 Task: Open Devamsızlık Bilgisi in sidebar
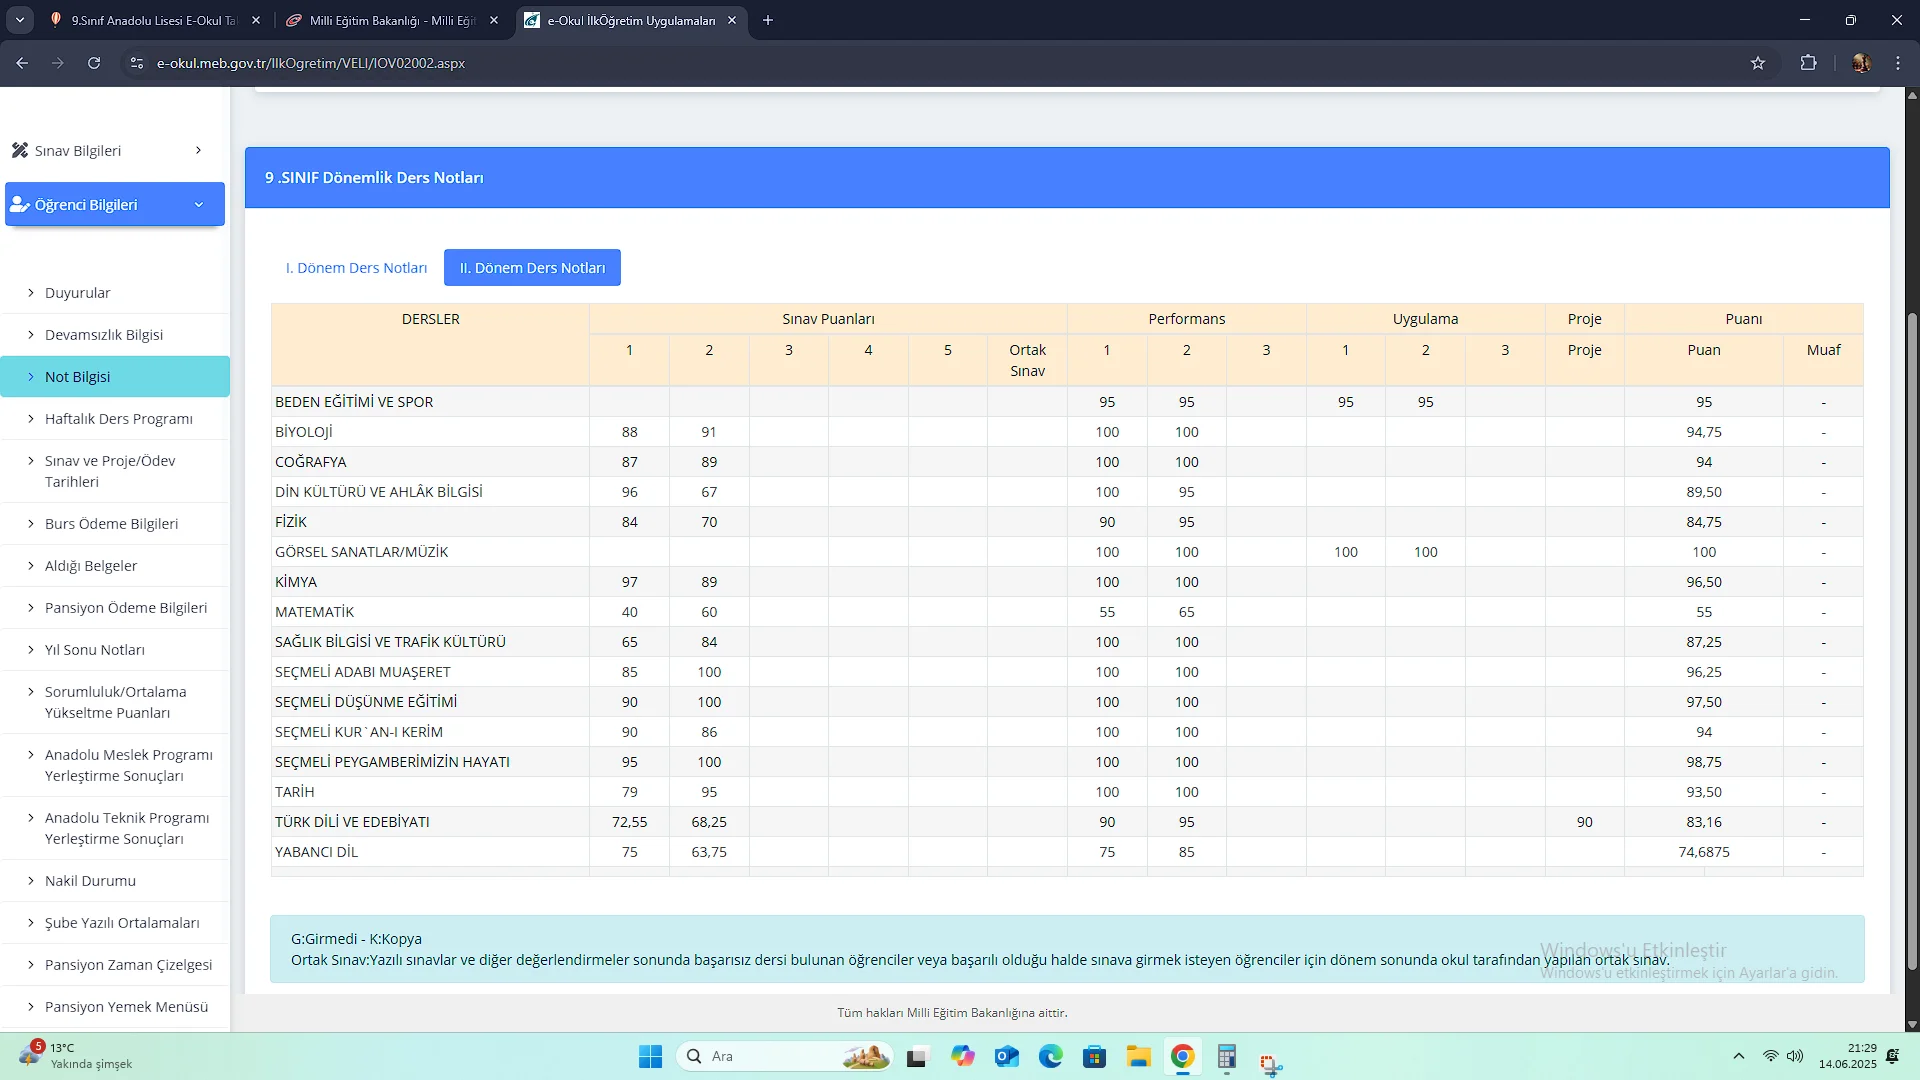[104, 335]
